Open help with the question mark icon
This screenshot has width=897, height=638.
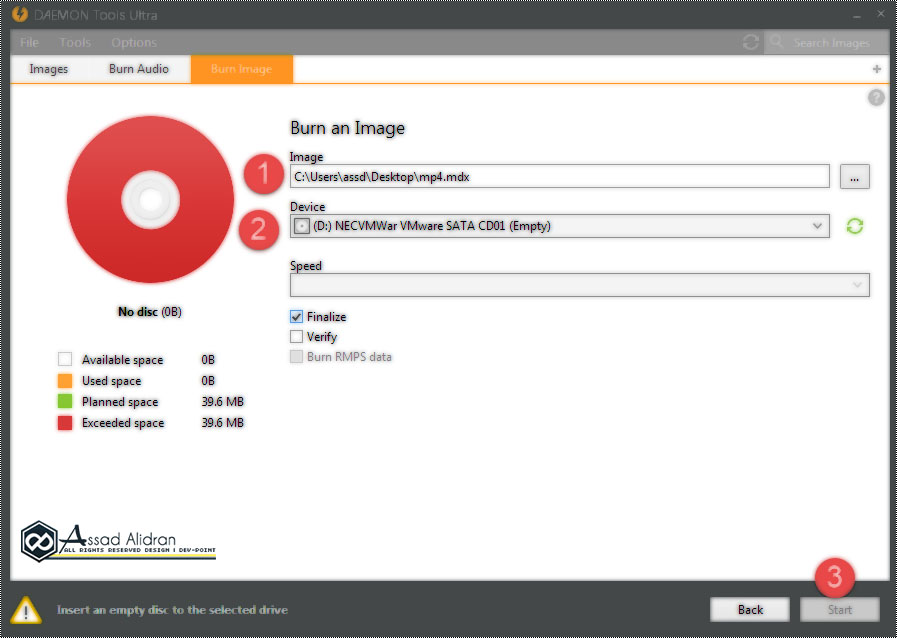point(876,98)
